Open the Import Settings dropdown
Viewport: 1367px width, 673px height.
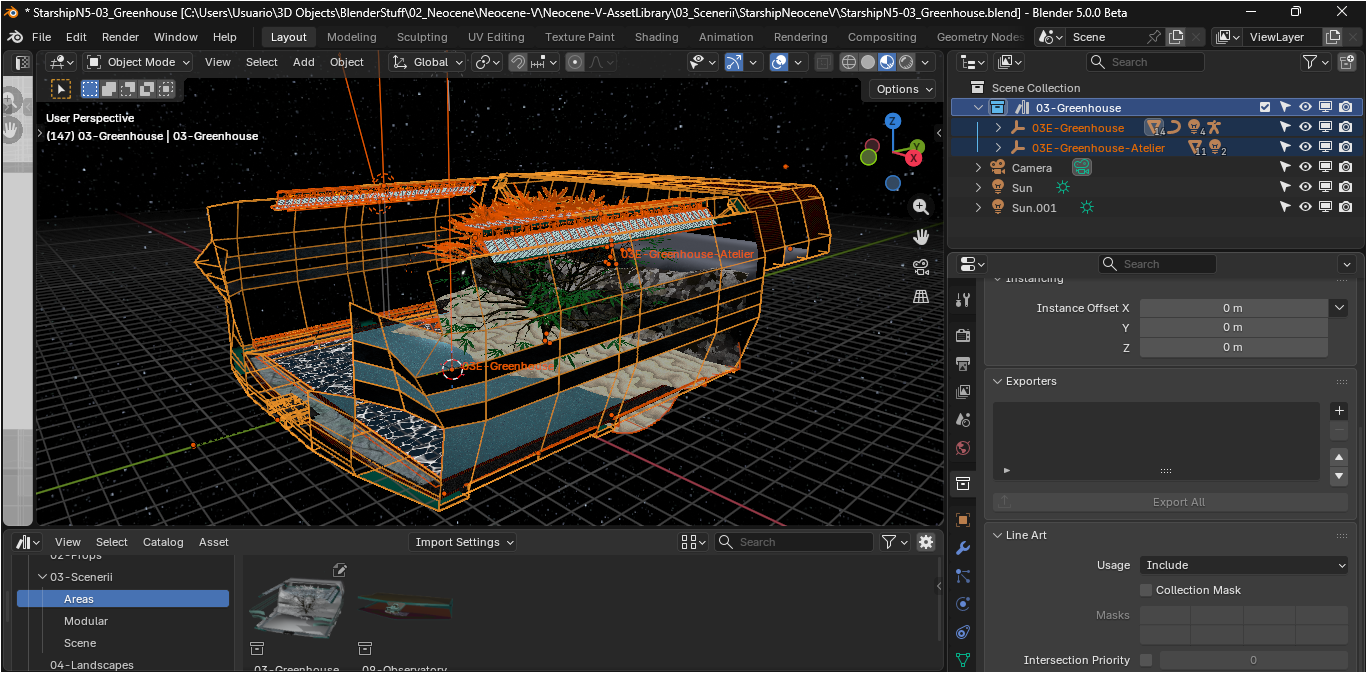pyautogui.click(x=464, y=542)
